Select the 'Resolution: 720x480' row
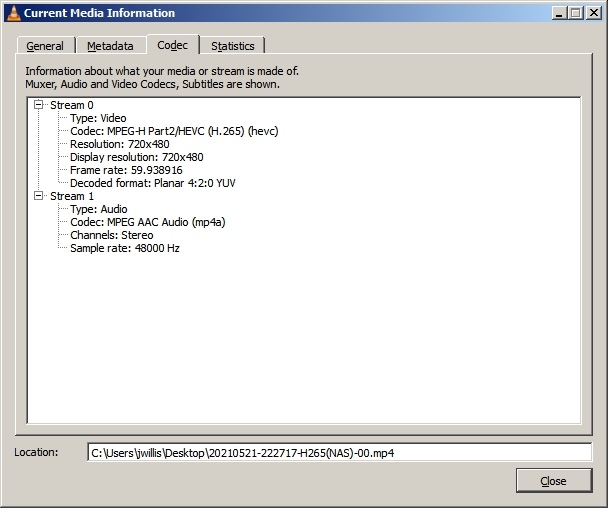Image resolution: width=608 pixels, height=508 pixels. pos(119,144)
